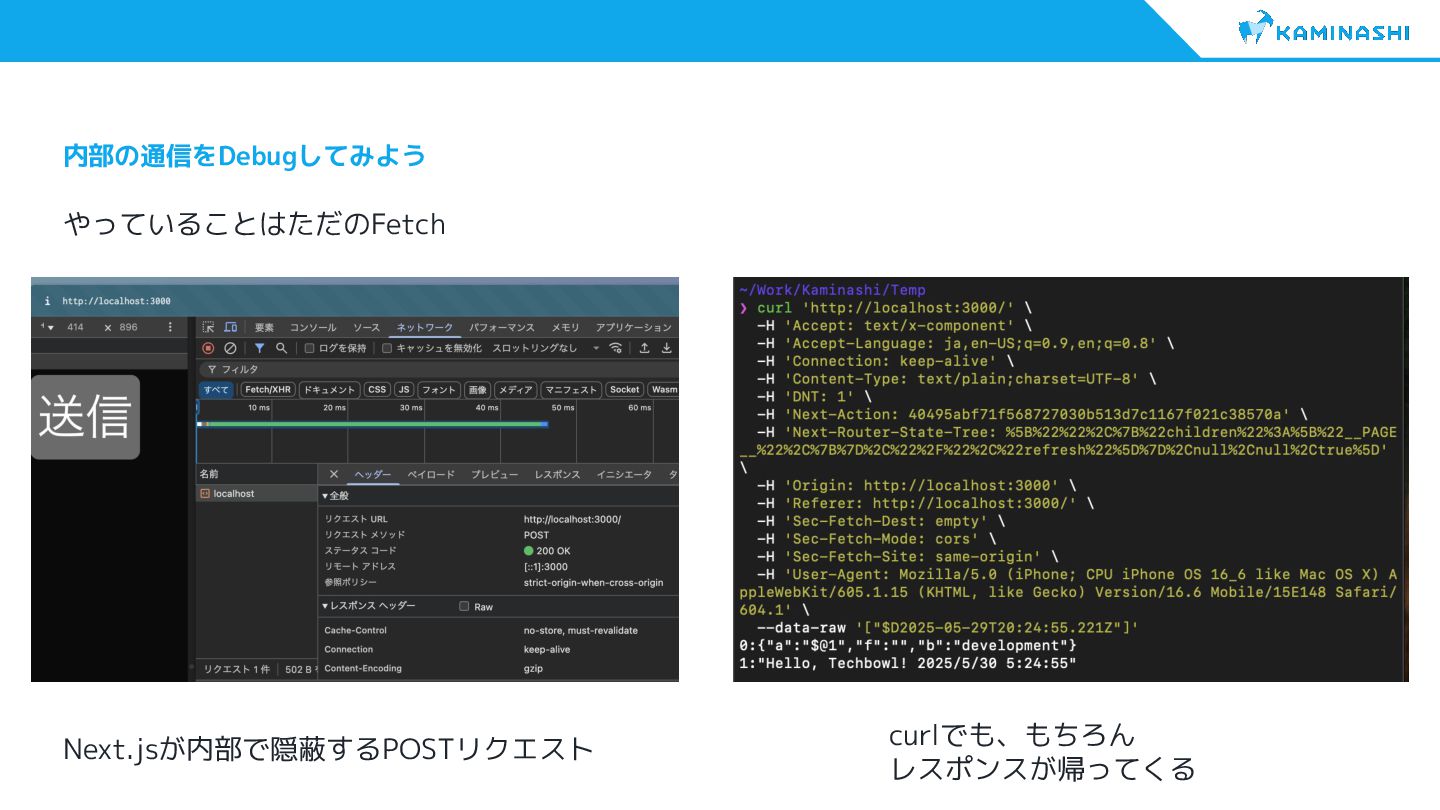Viewport: 1440px width, 810px height.
Task: Select the localhost request row
Action: click(256, 494)
